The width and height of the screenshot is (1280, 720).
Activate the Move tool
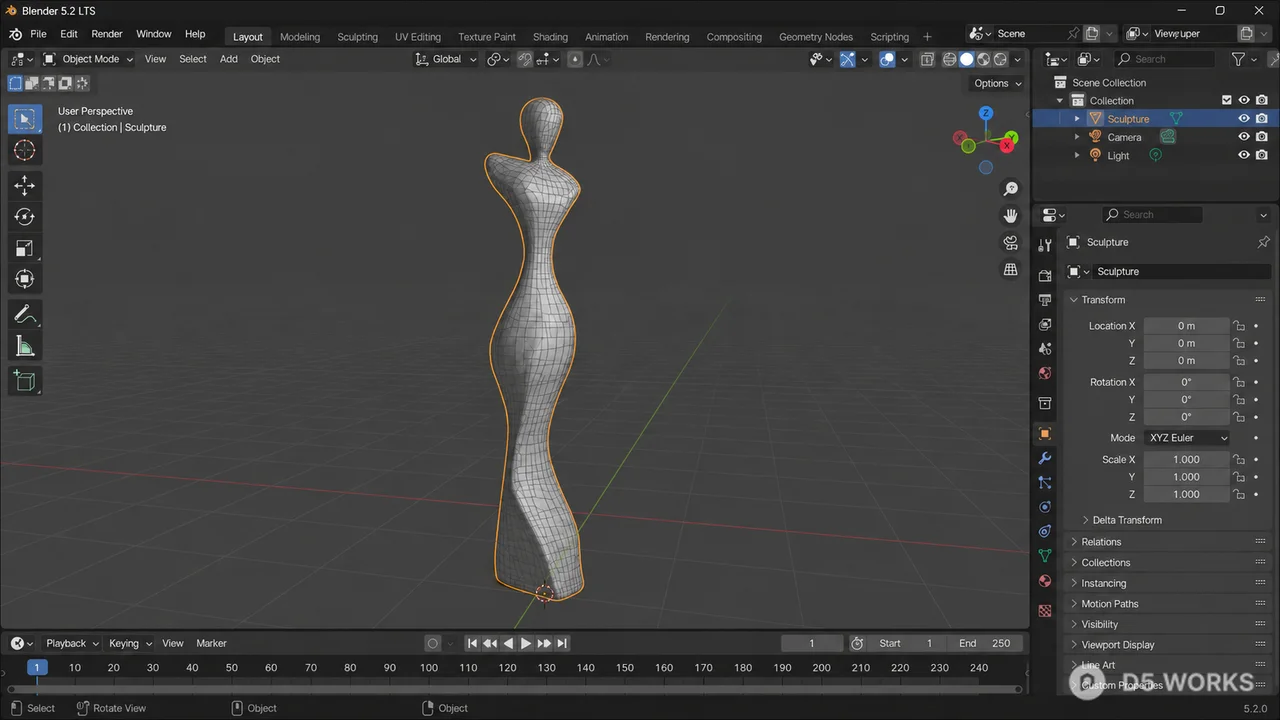point(25,186)
